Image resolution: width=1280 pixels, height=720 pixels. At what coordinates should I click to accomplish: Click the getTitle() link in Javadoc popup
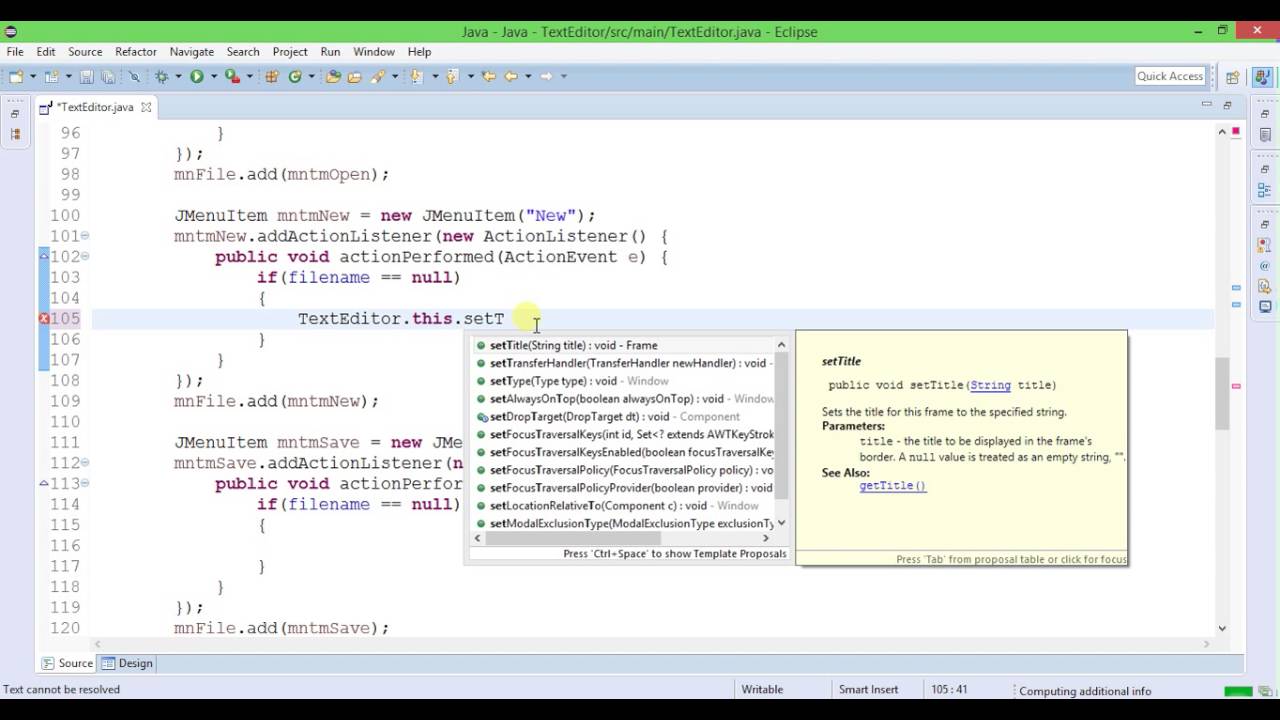click(892, 486)
